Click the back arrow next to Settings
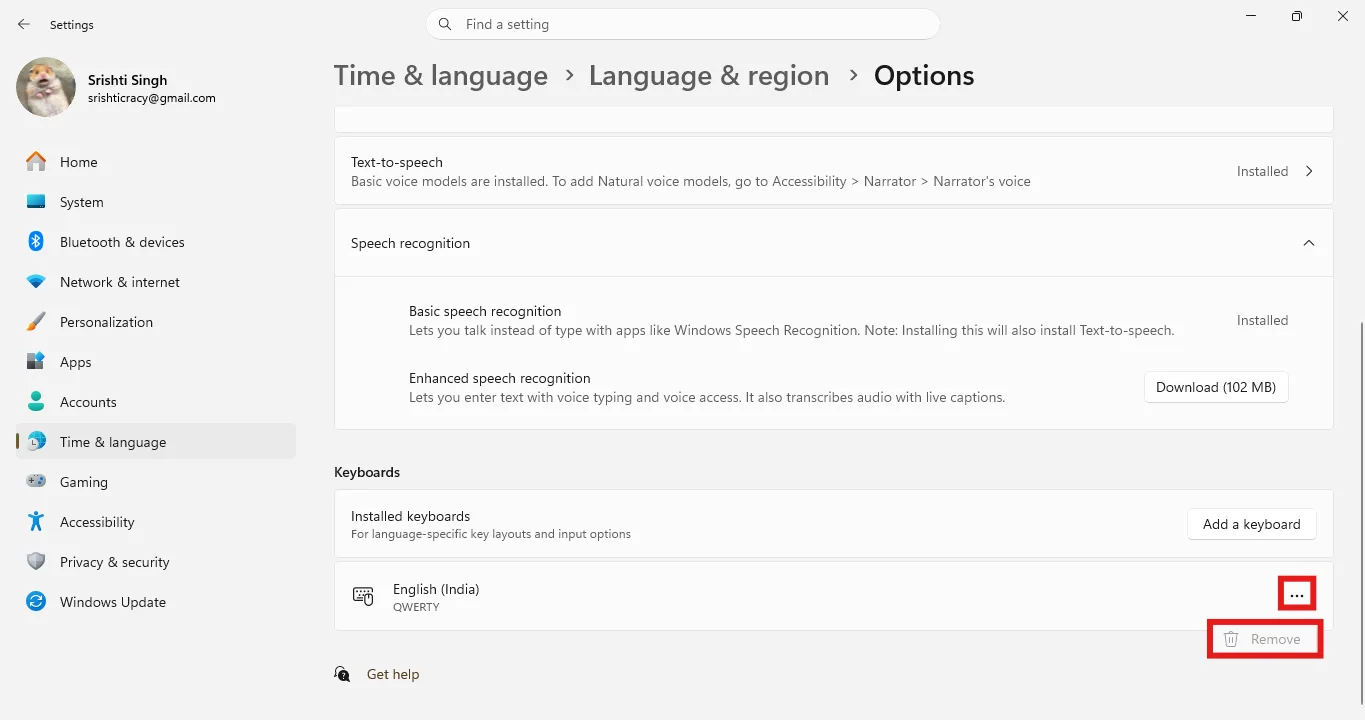The image size is (1365, 720). 24,24
